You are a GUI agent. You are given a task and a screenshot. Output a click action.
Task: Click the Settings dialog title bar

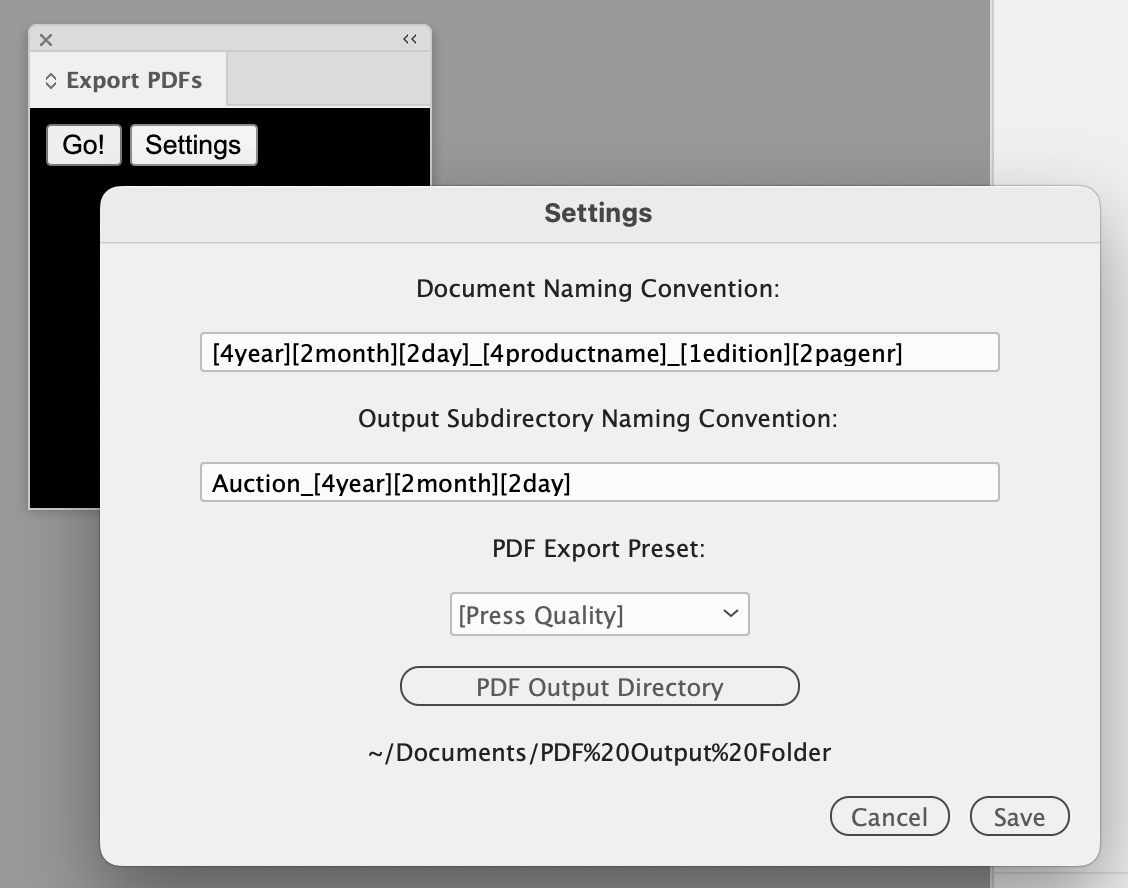[x=598, y=213]
